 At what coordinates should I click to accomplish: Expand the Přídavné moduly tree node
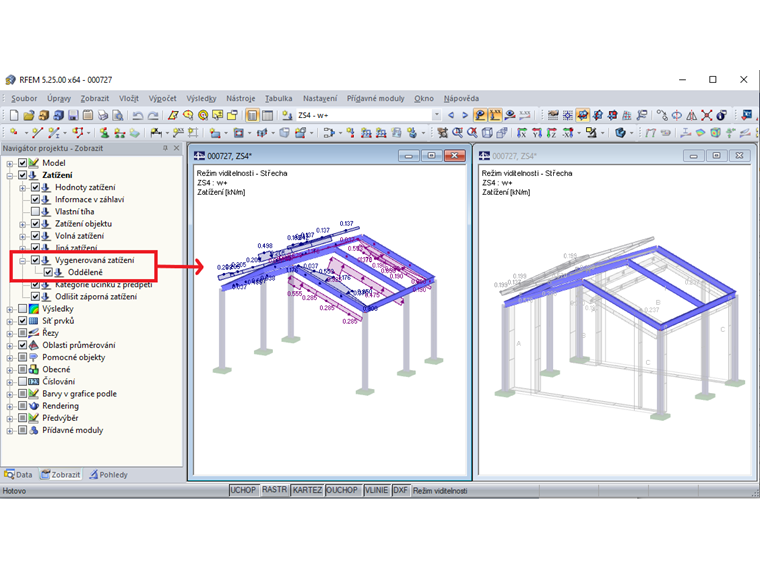coord(10,430)
